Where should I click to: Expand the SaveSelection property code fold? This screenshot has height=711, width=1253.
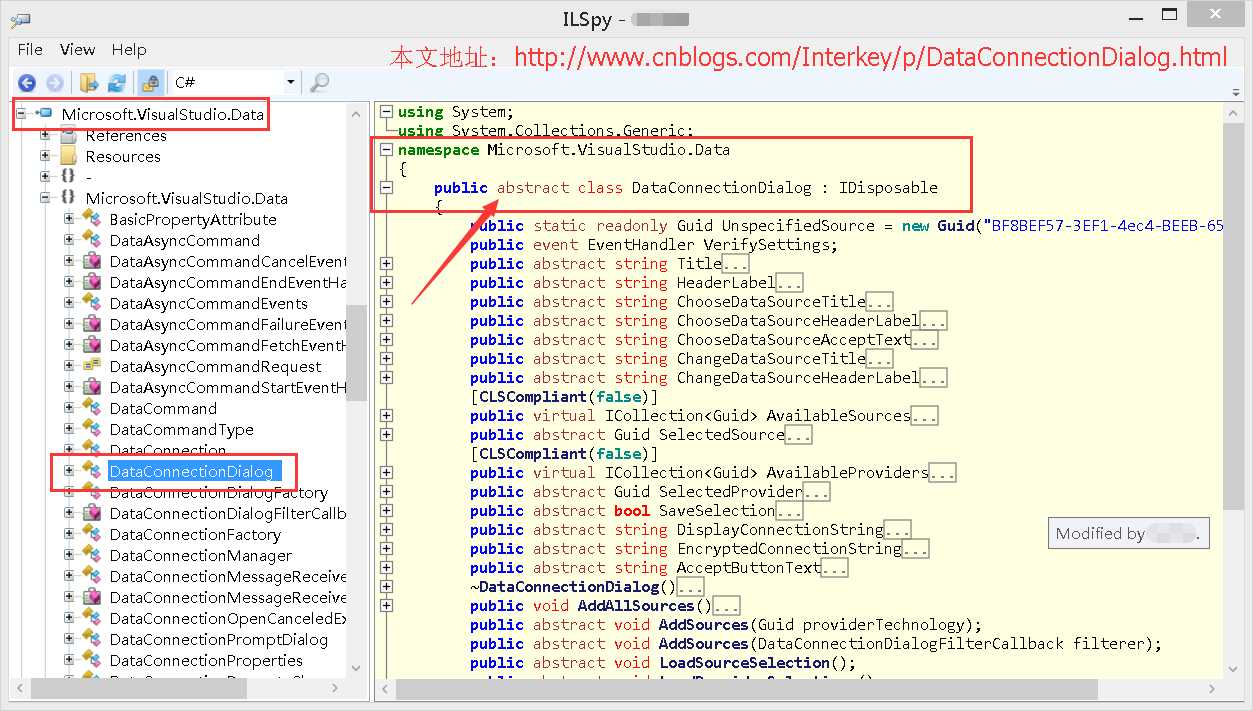click(386, 511)
